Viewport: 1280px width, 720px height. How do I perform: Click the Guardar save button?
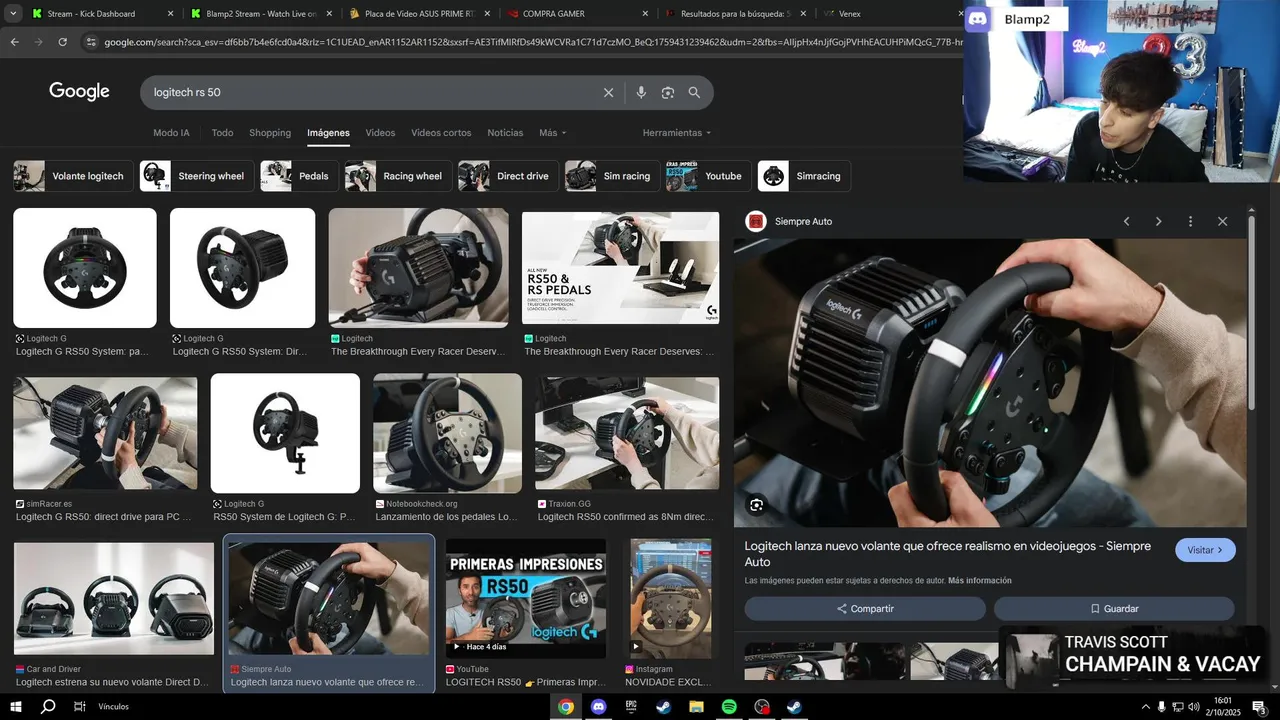[x=1114, y=608]
